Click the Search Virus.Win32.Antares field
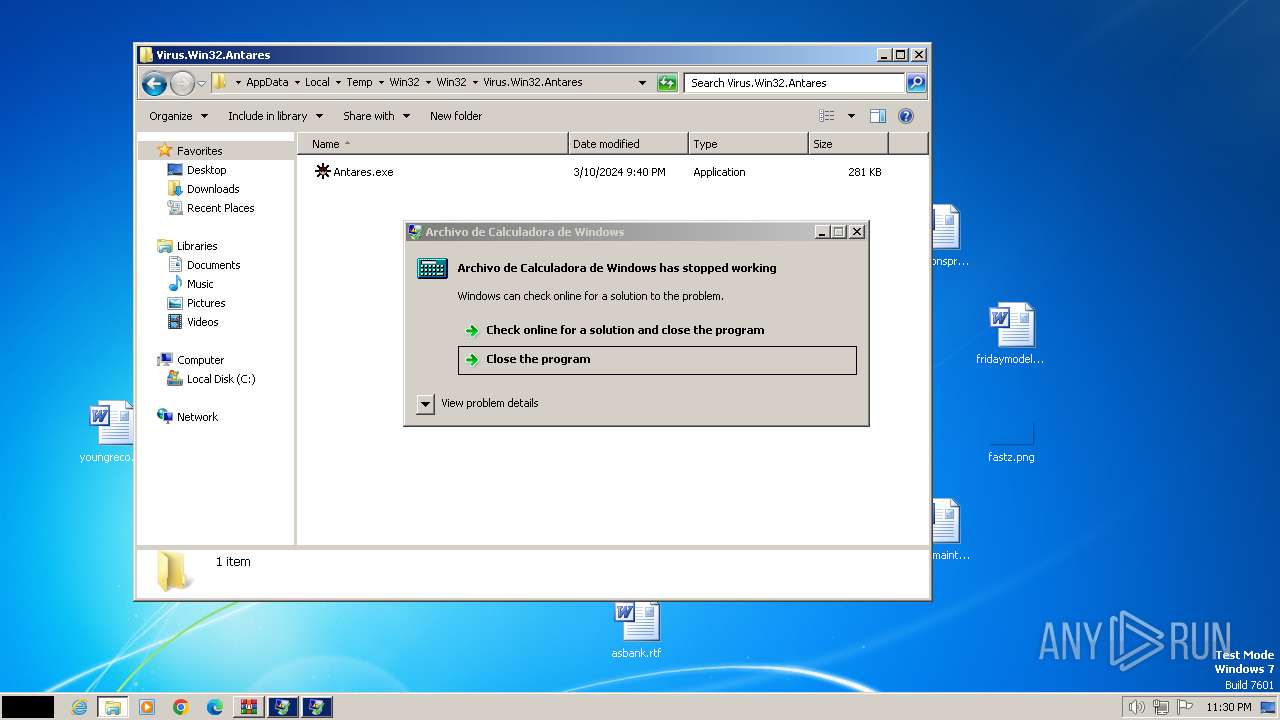This screenshot has height=720, width=1280. click(795, 83)
